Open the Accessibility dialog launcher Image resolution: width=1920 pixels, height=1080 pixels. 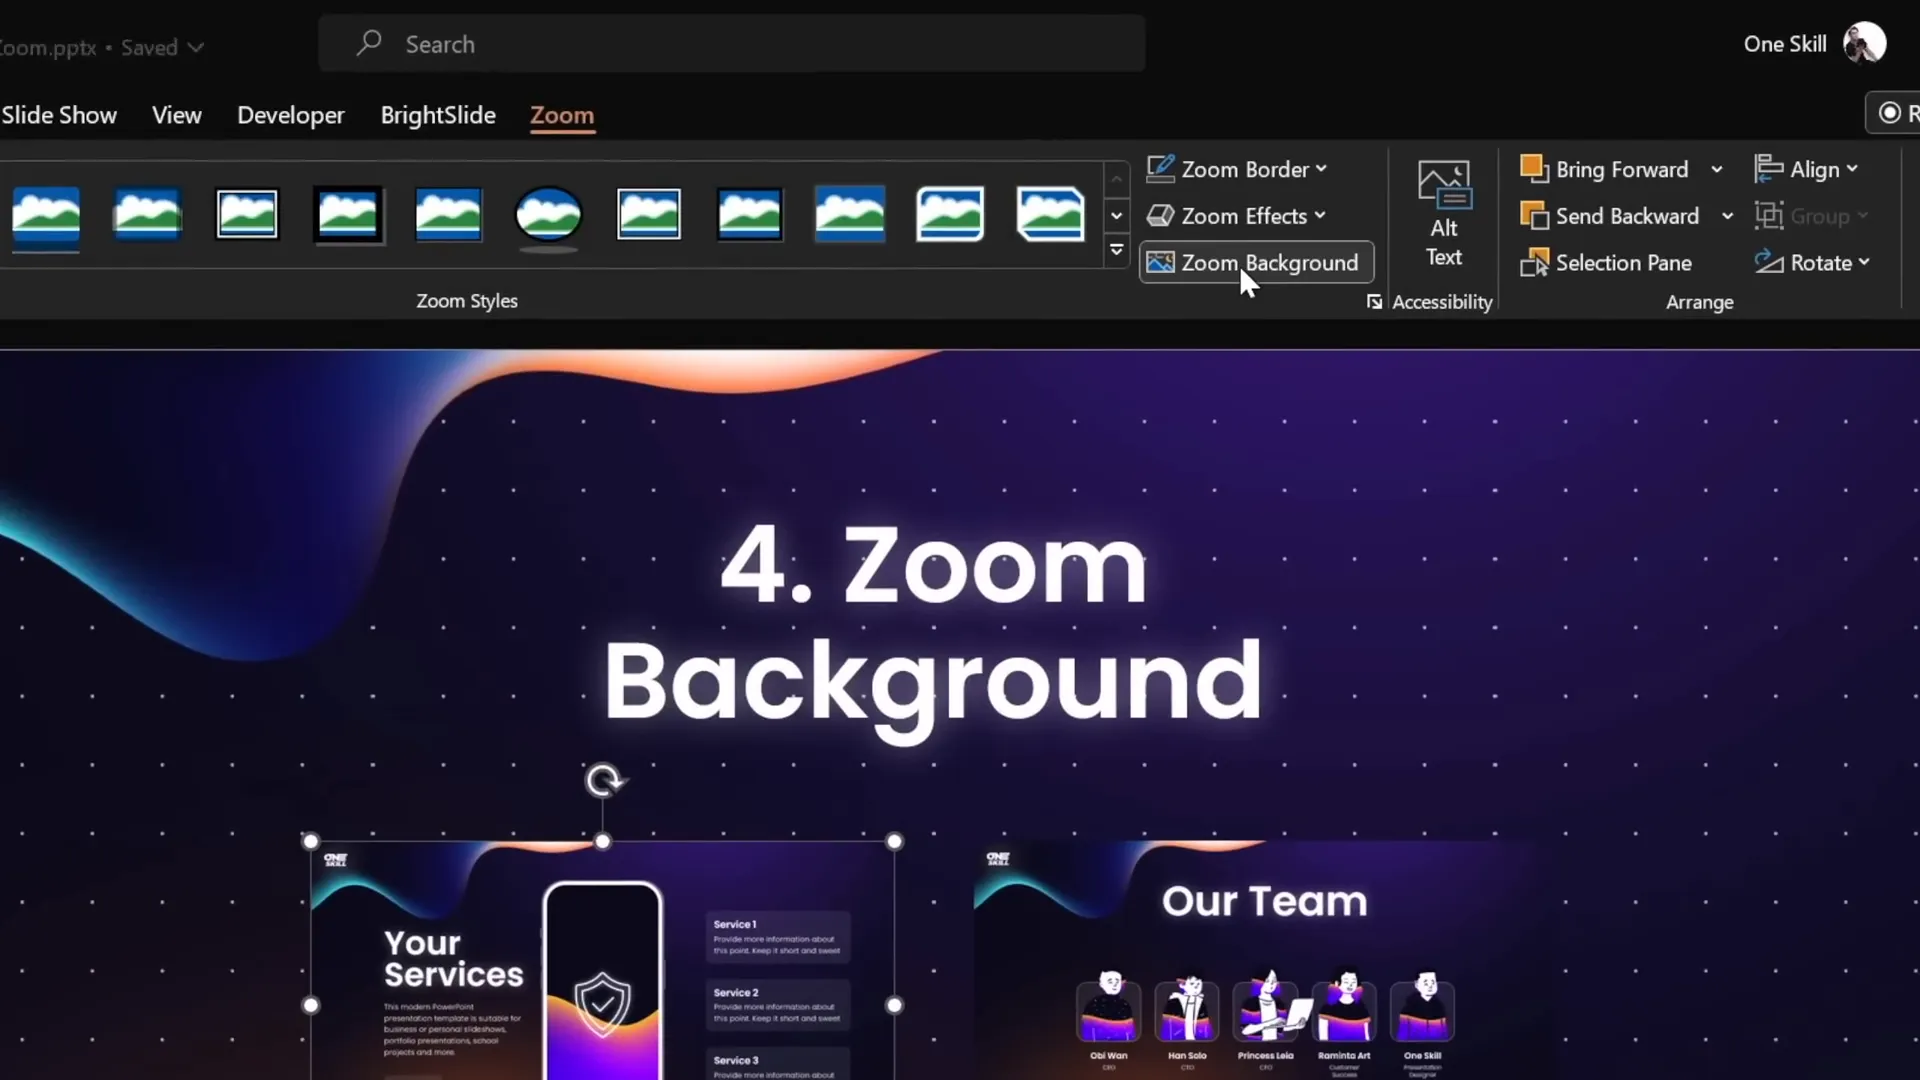point(1374,301)
